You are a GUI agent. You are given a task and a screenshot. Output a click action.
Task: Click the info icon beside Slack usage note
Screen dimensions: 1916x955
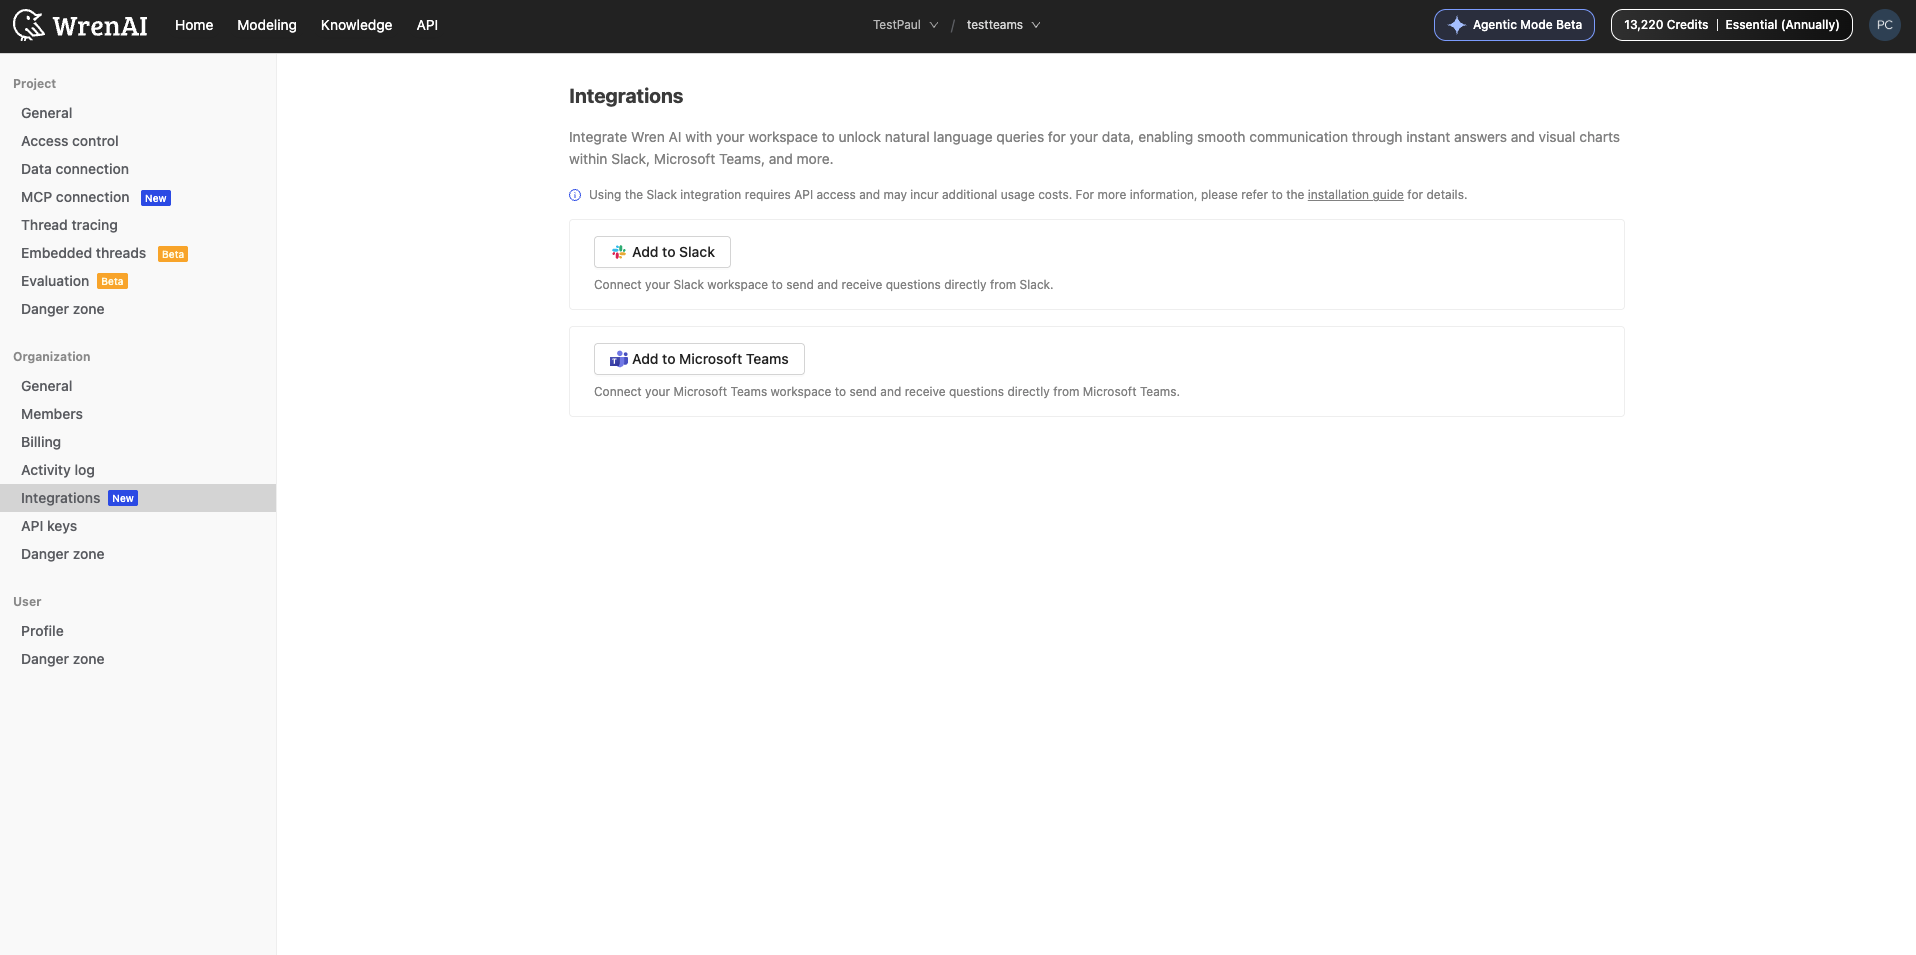(575, 195)
